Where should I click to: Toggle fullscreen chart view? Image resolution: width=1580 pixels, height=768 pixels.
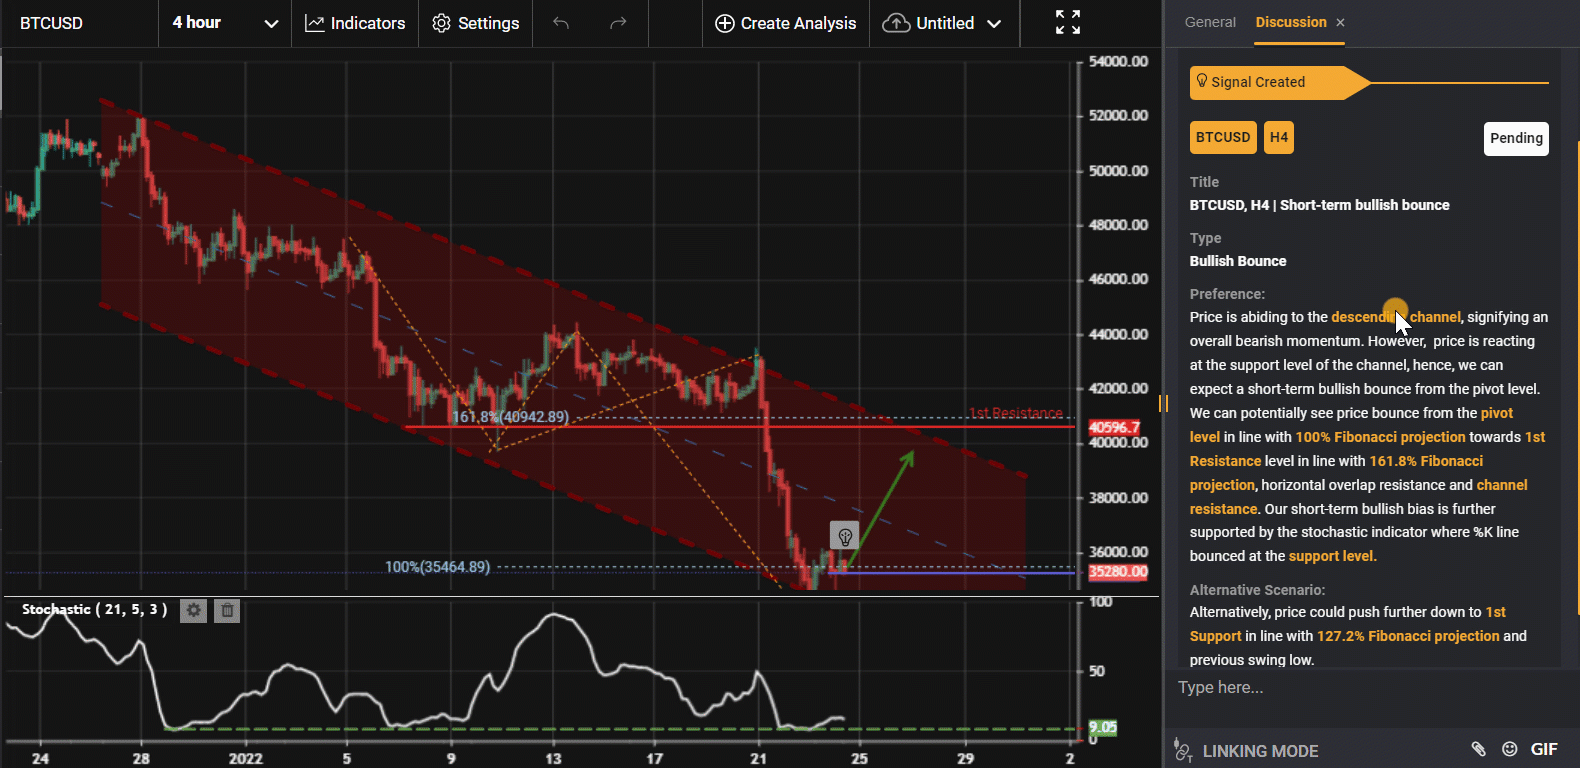pyautogui.click(x=1068, y=23)
